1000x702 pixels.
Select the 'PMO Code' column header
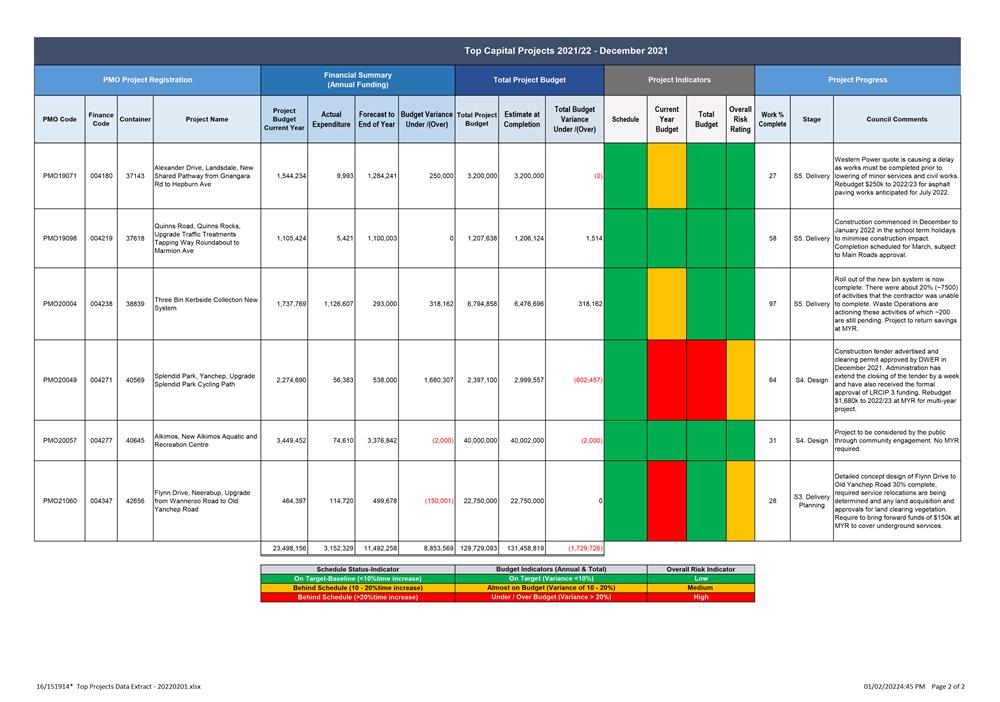[59, 119]
